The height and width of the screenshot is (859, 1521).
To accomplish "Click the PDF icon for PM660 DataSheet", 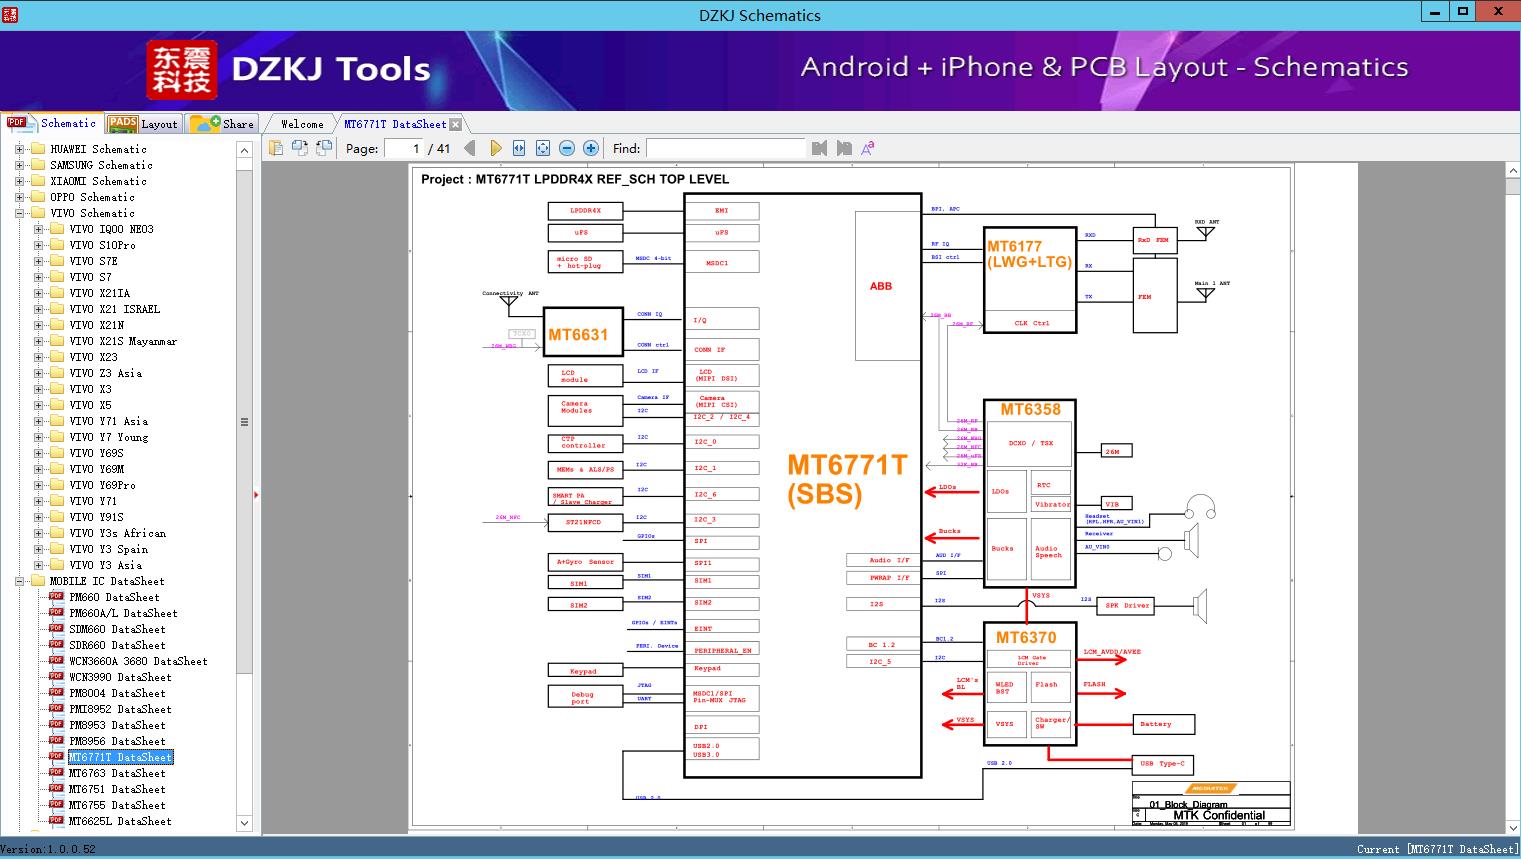I will pyautogui.click(x=56, y=597).
